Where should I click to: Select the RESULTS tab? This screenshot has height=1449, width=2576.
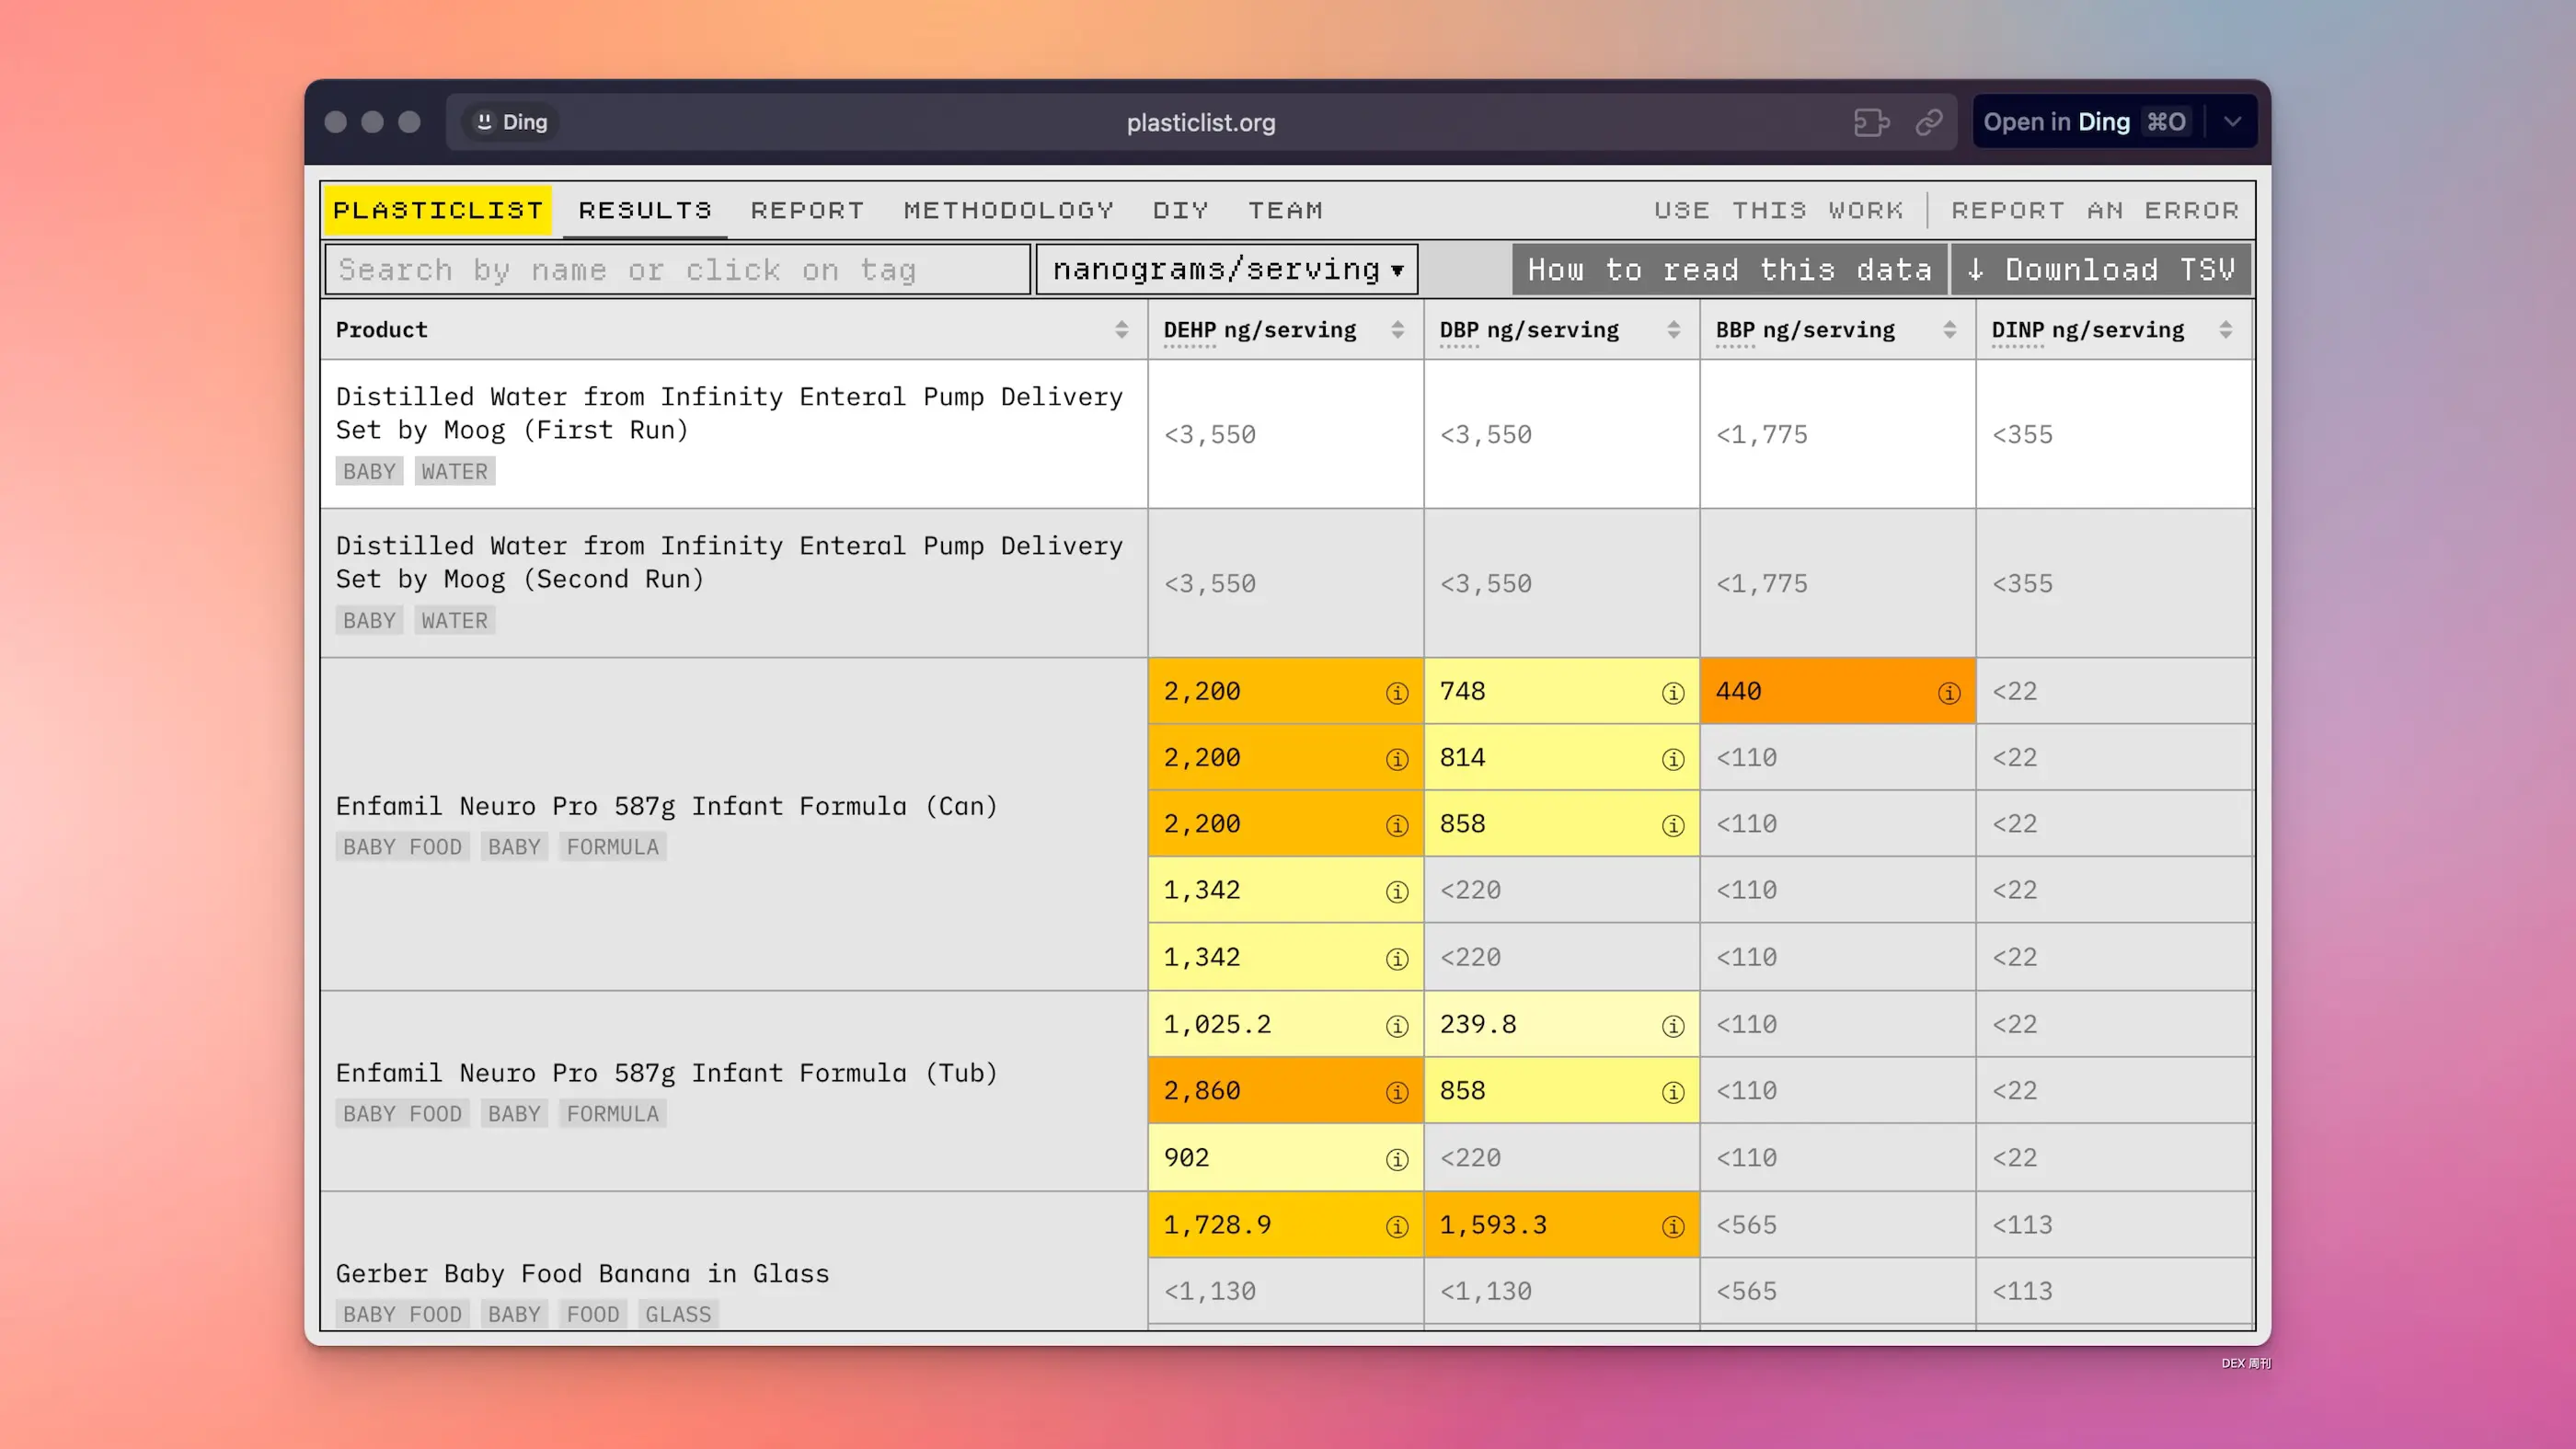(646, 209)
